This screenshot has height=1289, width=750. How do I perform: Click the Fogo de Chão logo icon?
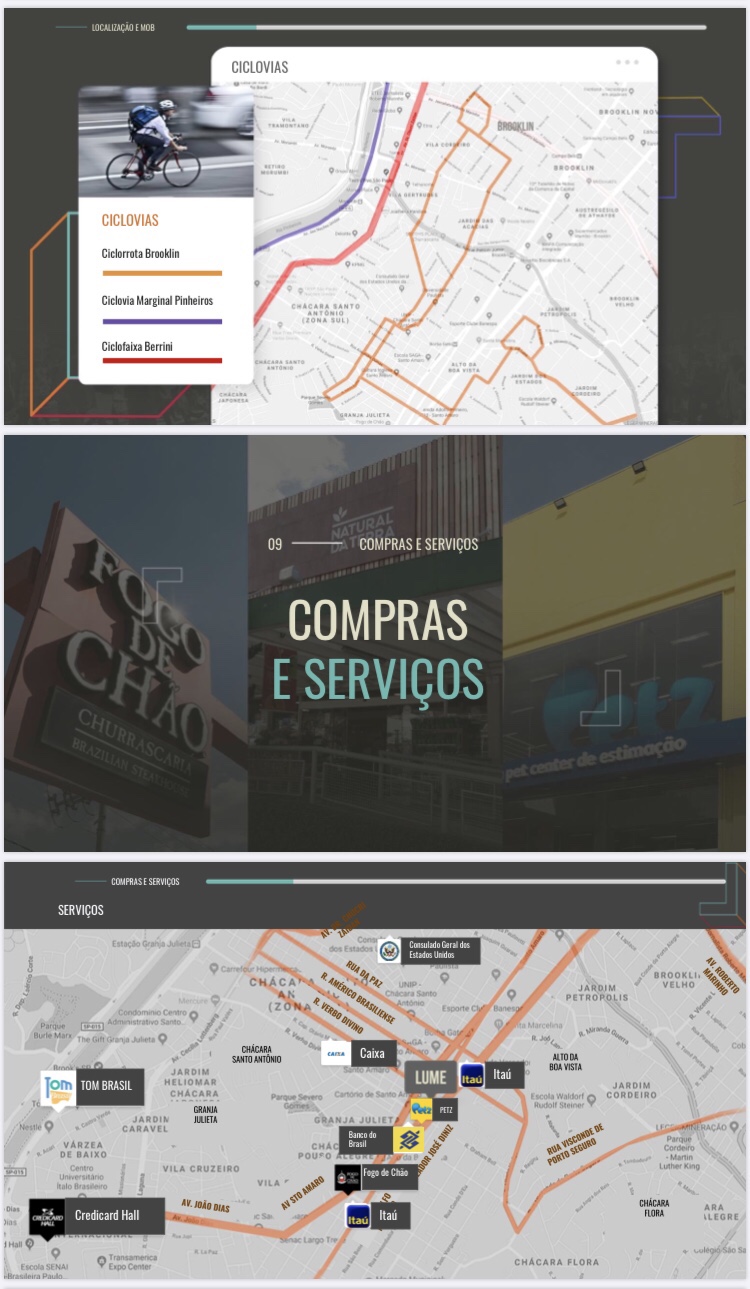click(x=347, y=1177)
